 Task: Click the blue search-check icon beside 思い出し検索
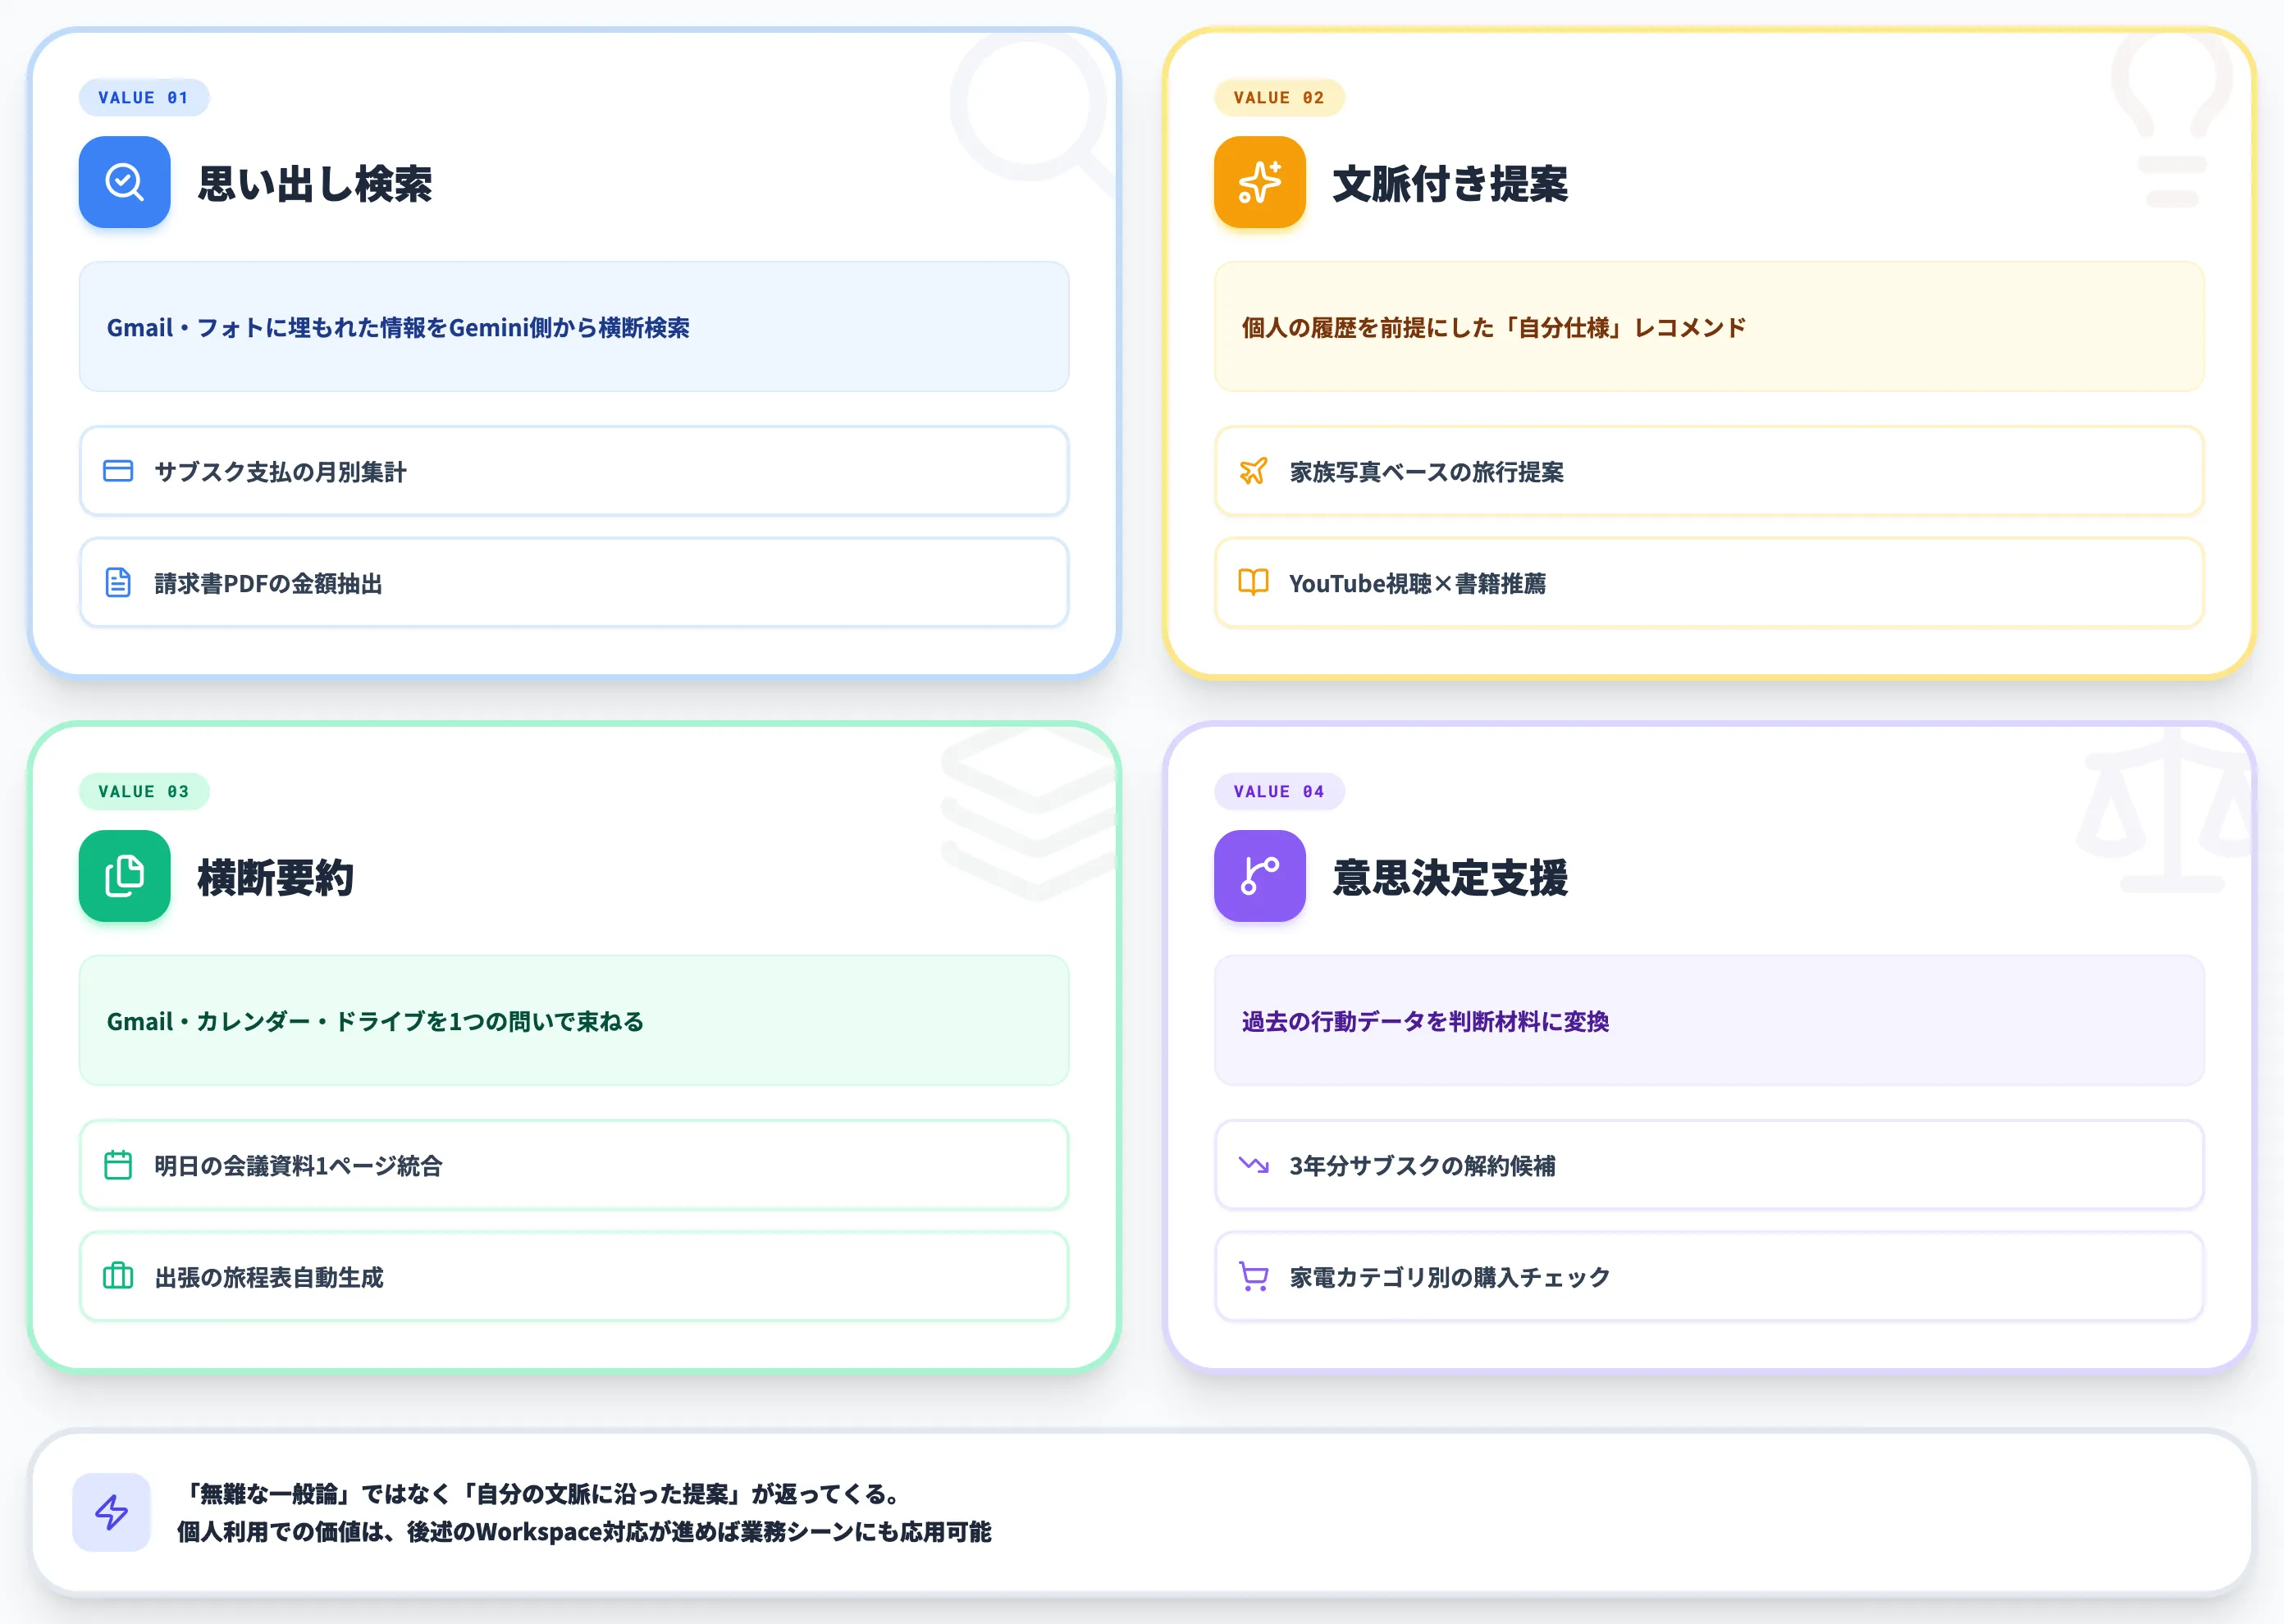(124, 182)
